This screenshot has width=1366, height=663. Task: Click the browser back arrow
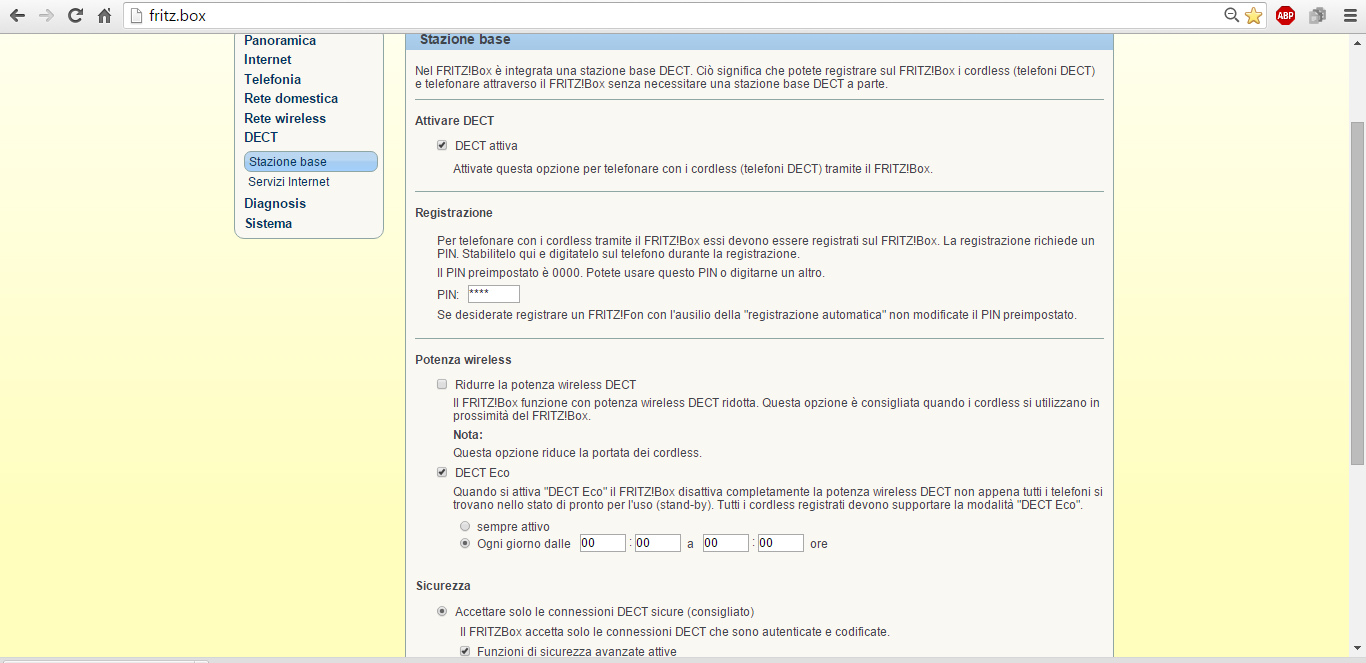(17, 16)
